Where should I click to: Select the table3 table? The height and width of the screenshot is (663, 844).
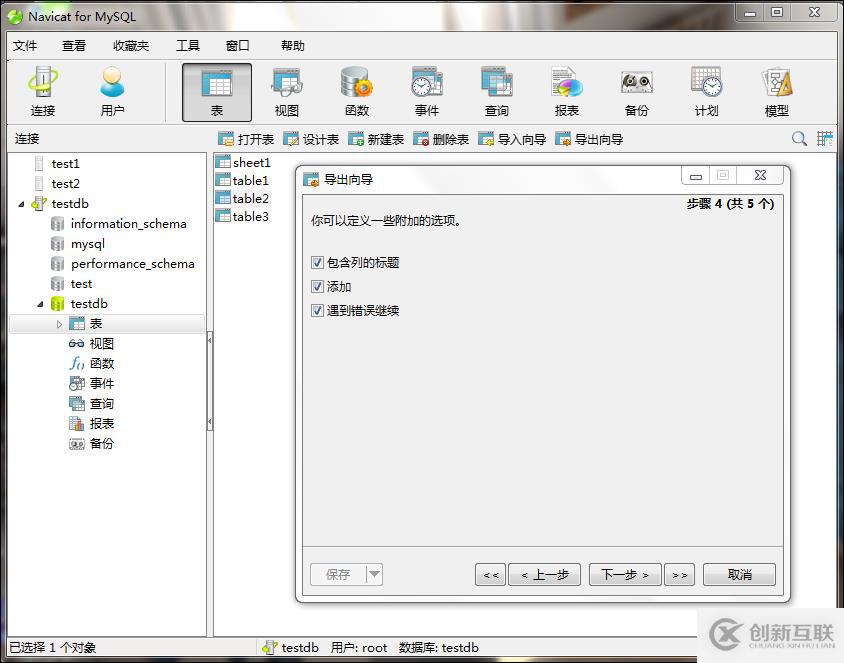click(x=242, y=216)
